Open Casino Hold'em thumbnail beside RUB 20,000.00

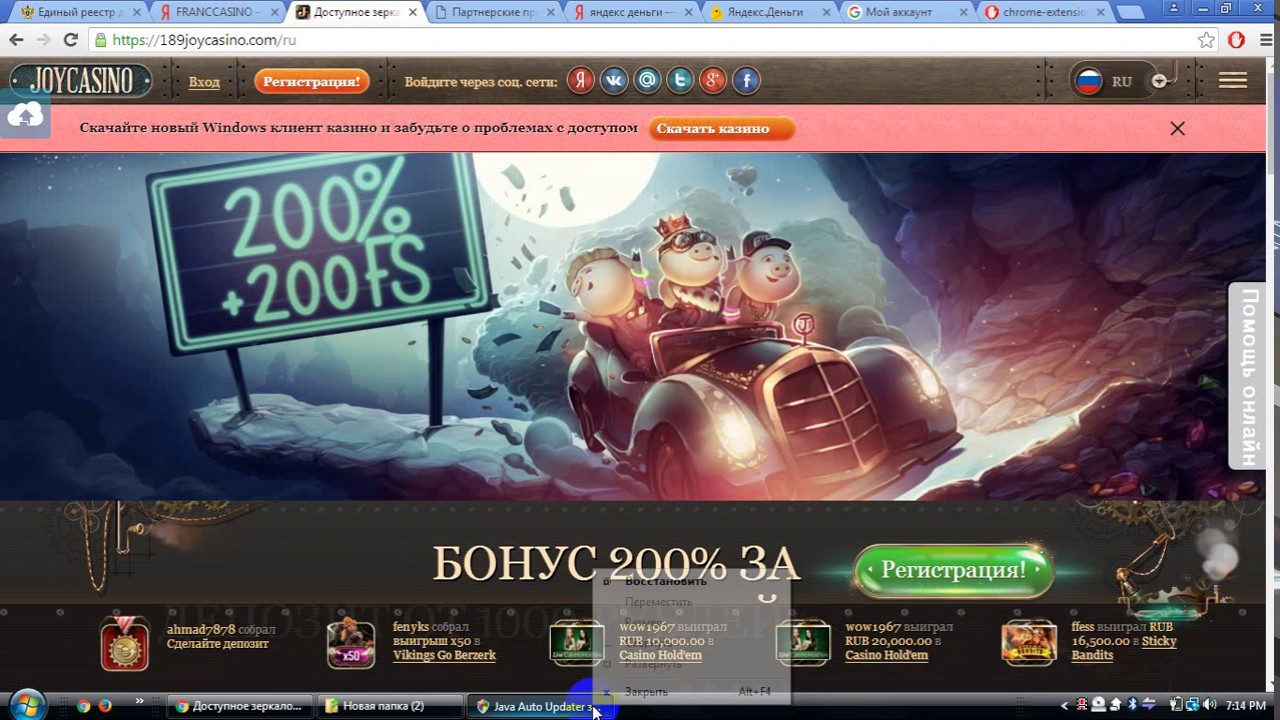click(x=802, y=643)
